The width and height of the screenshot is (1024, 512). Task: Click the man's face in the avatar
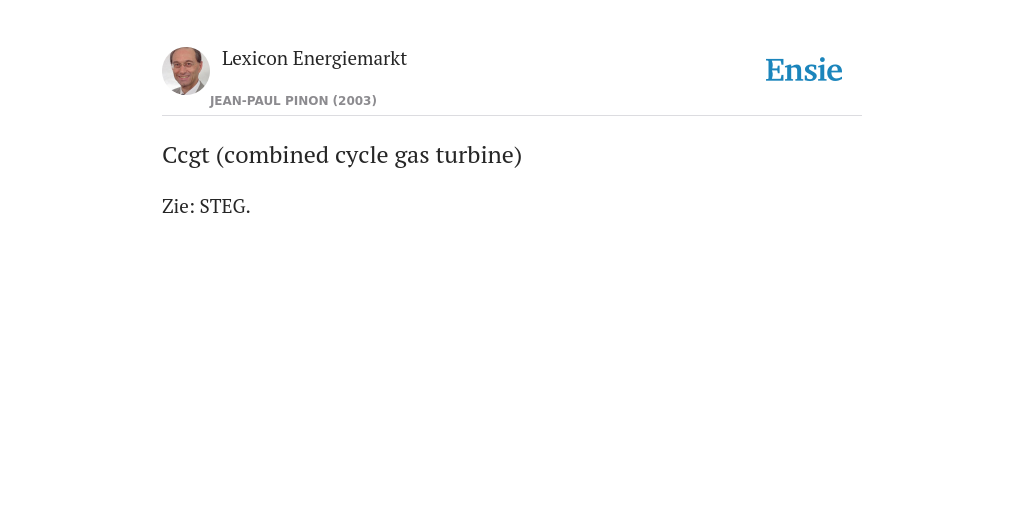click(186, 67)
